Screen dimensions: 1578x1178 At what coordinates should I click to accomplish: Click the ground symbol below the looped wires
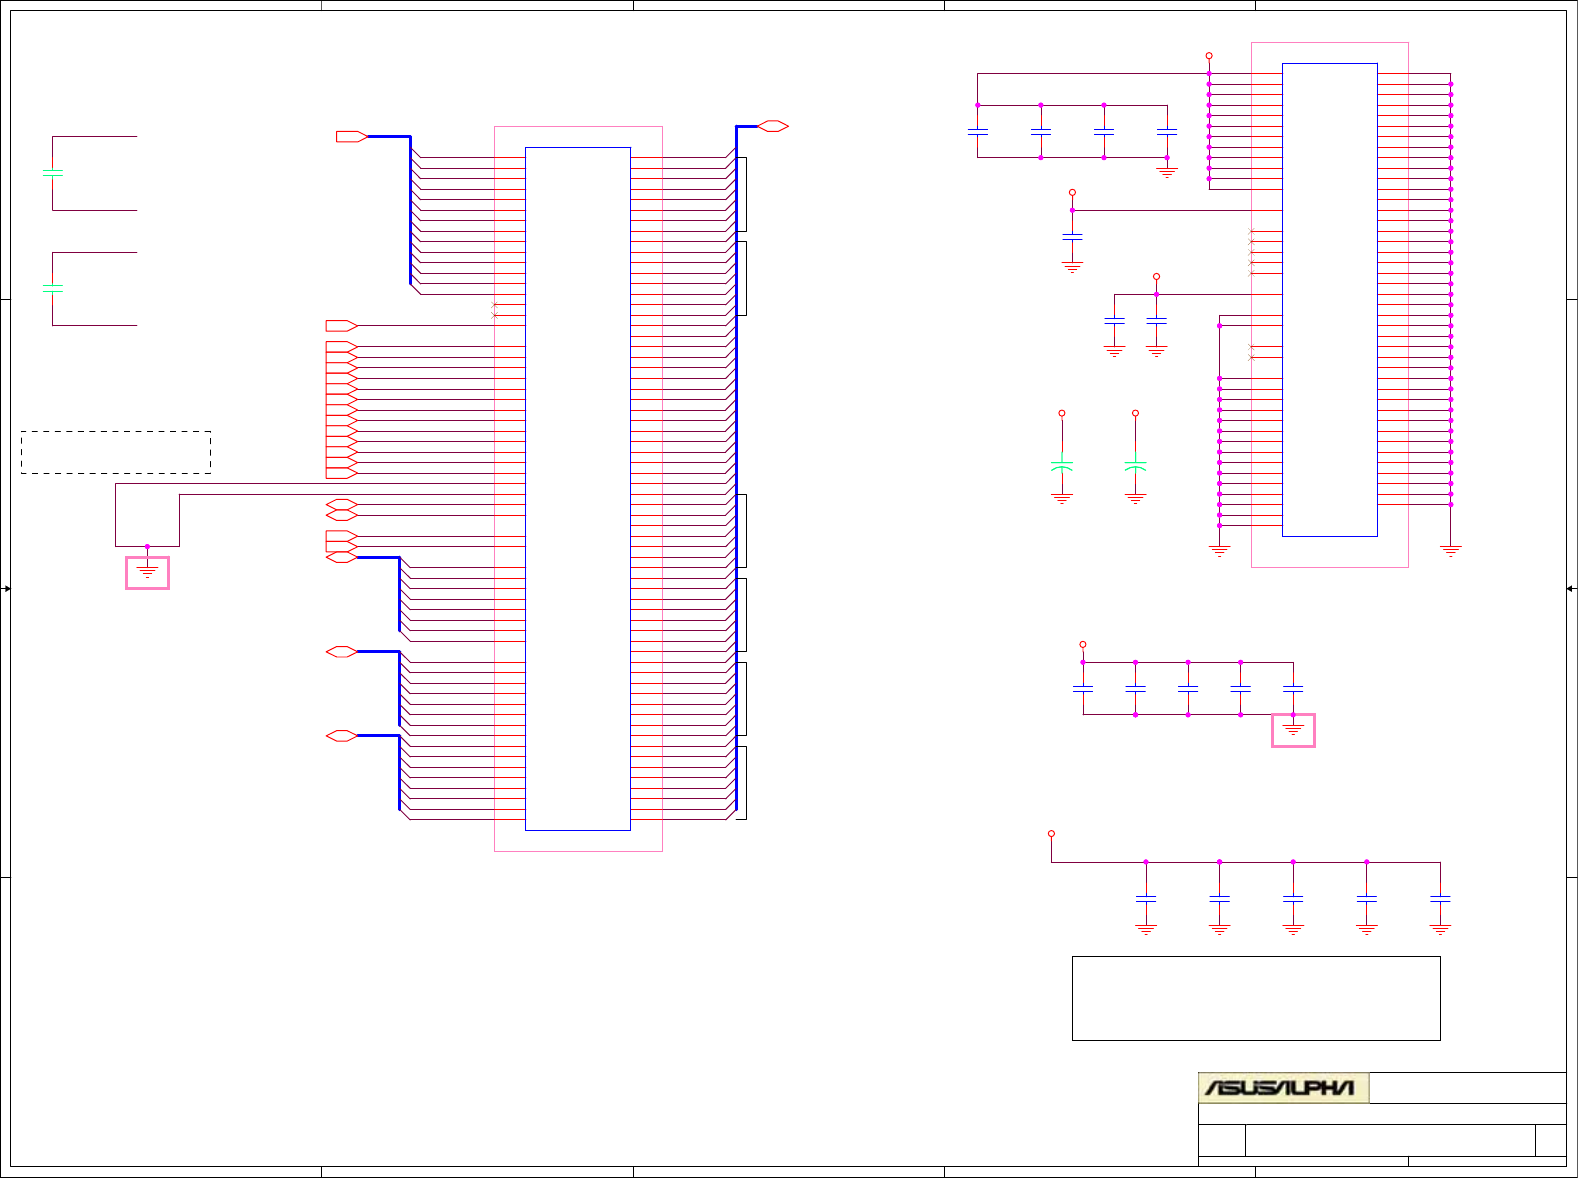pyautogui.click(x=147, y=573)
